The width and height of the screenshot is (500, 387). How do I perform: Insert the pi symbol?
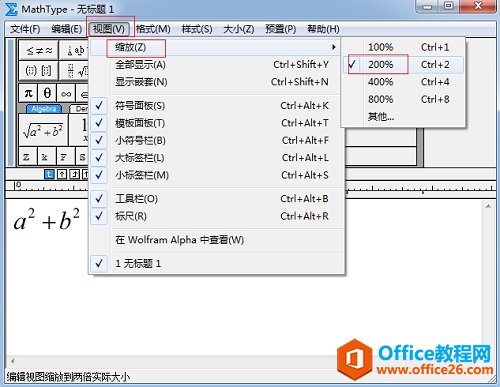(x=28, y=93)
